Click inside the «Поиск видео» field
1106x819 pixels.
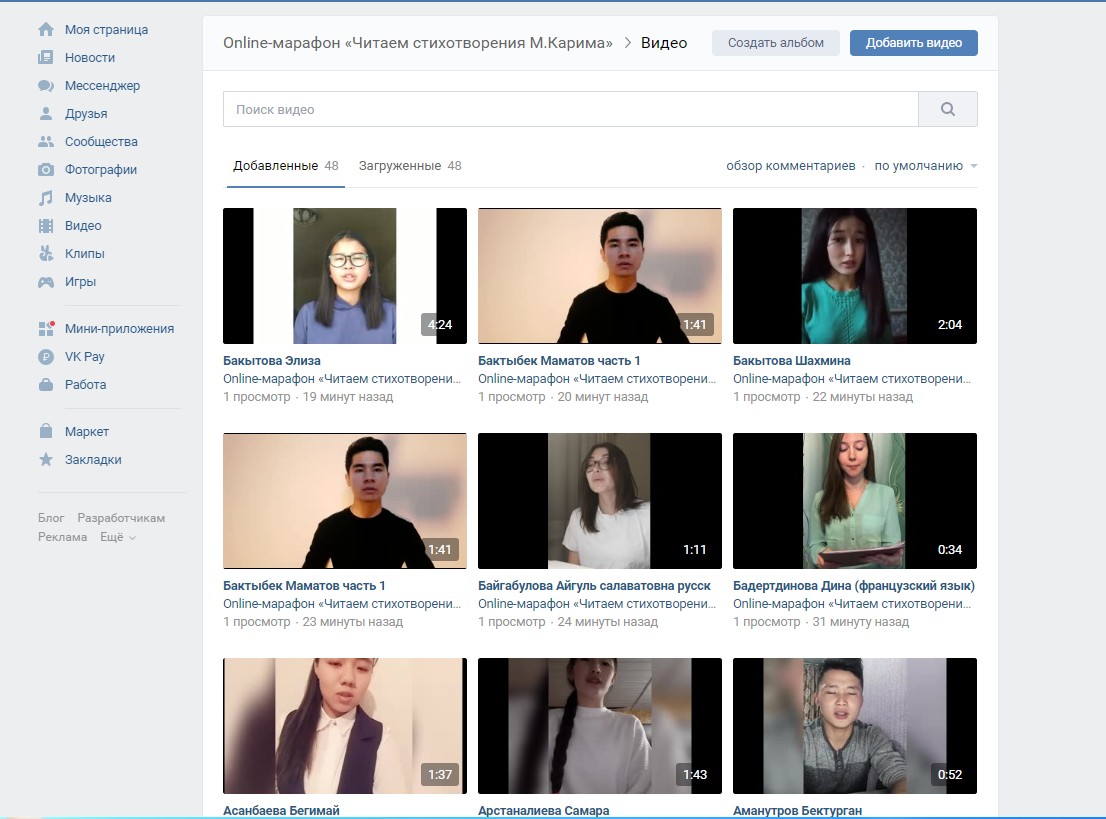click(x=570, y=110)
